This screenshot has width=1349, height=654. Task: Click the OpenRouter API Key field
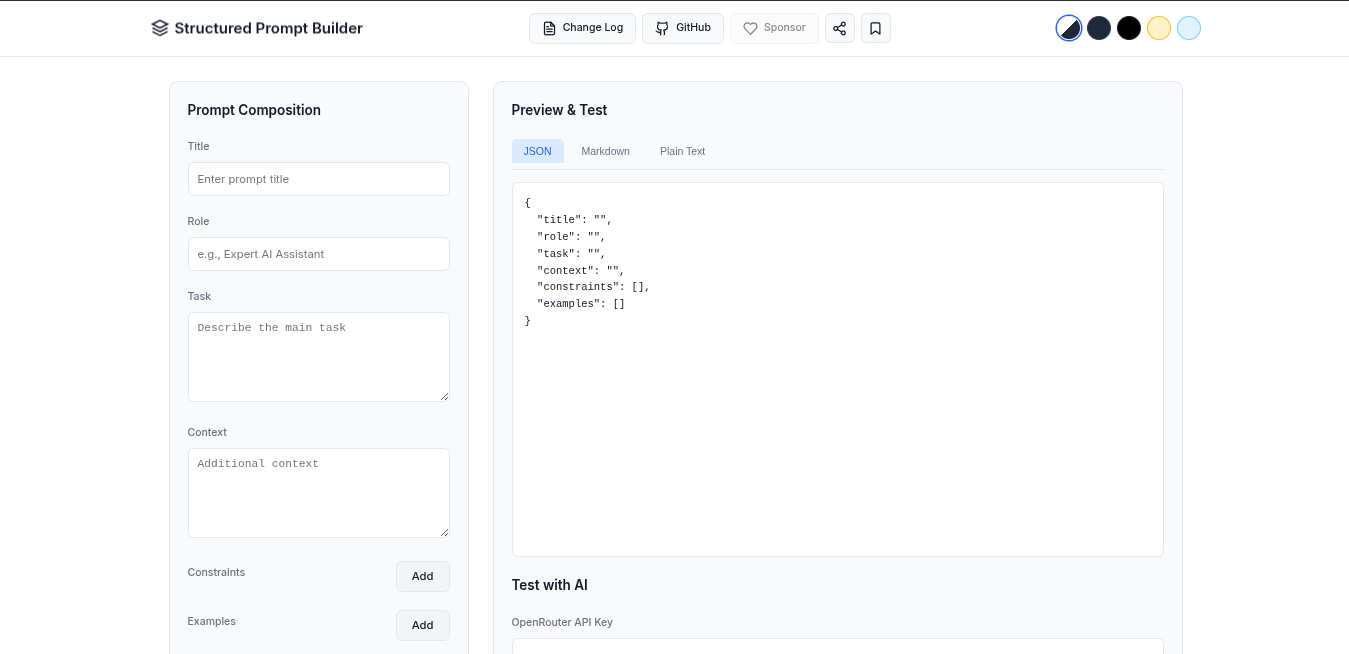point(837,650)
